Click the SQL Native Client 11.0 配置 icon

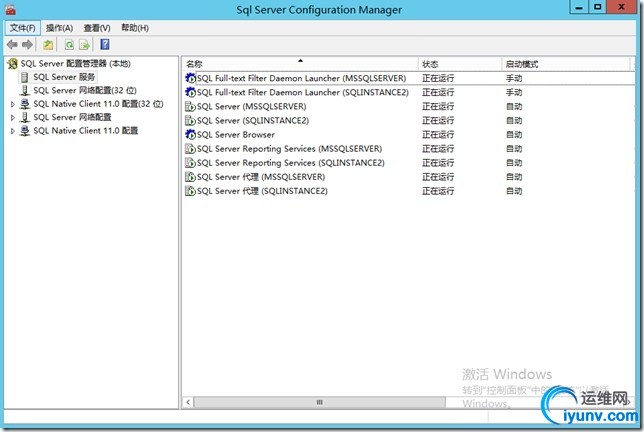click(x=25, y=131)
